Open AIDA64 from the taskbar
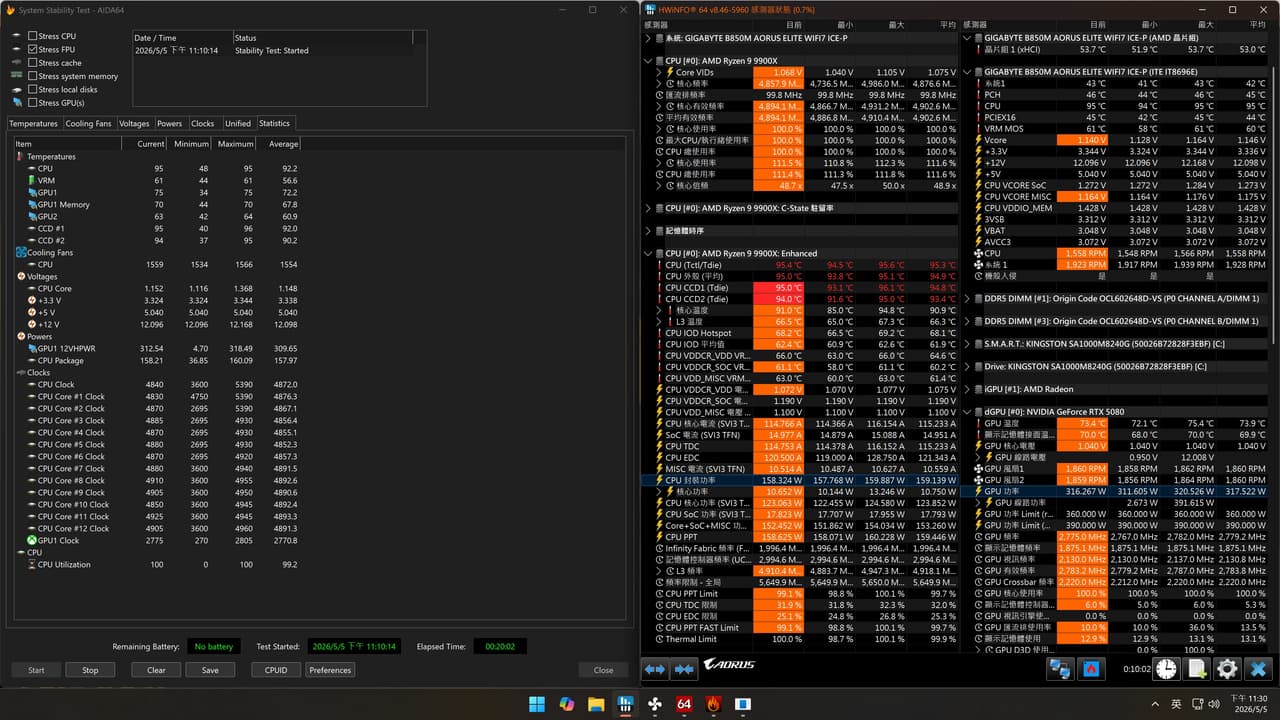Screen dimensions: 1280x720 [x=684, y=704]
